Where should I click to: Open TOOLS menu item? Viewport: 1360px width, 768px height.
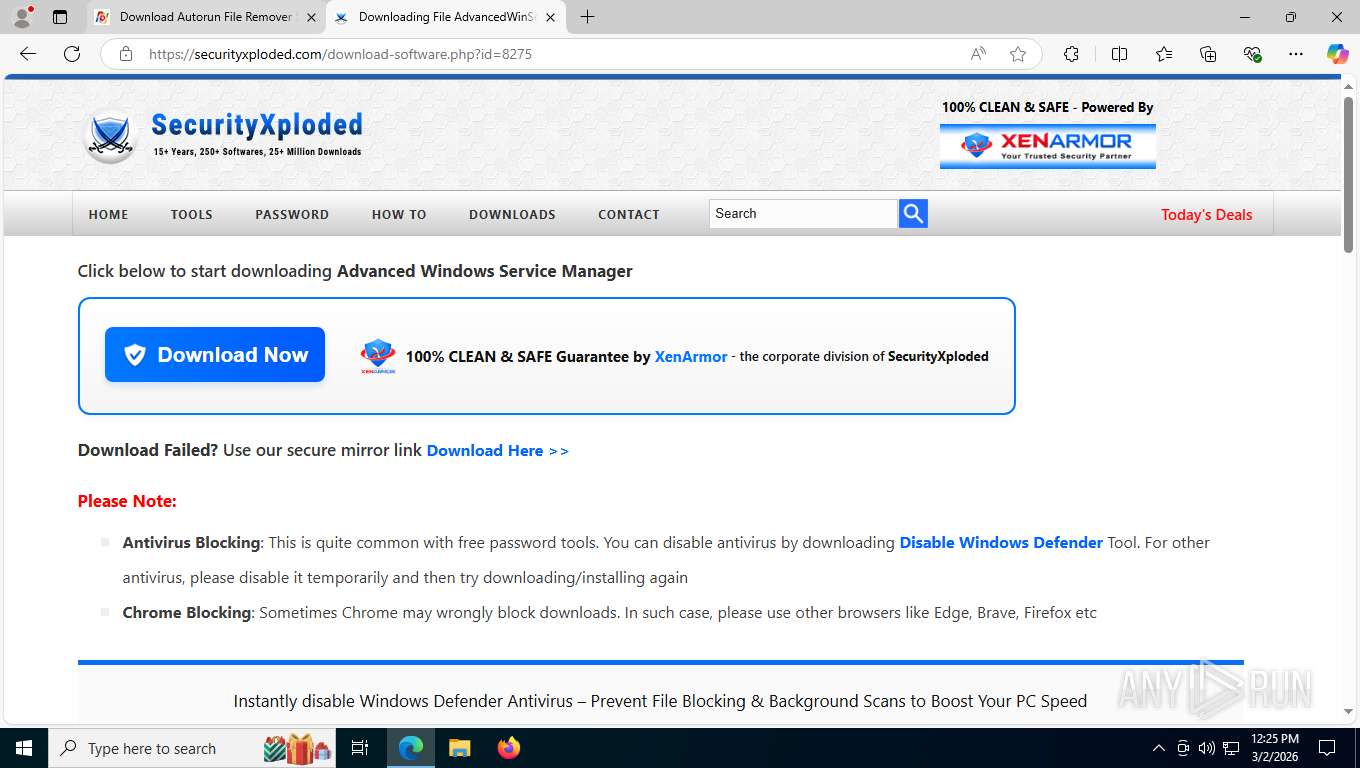[191, 214]
